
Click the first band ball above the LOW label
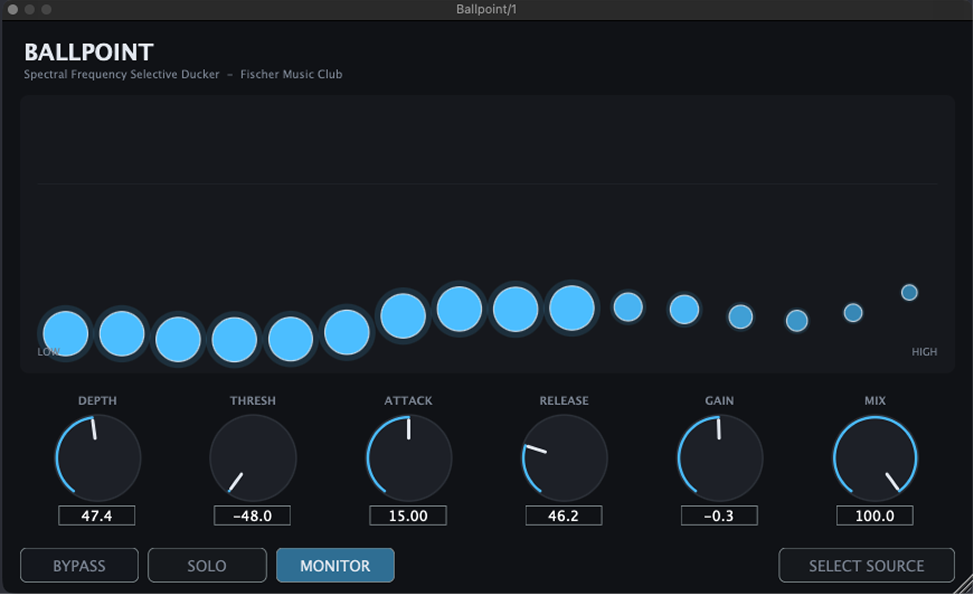click(65, 334)
